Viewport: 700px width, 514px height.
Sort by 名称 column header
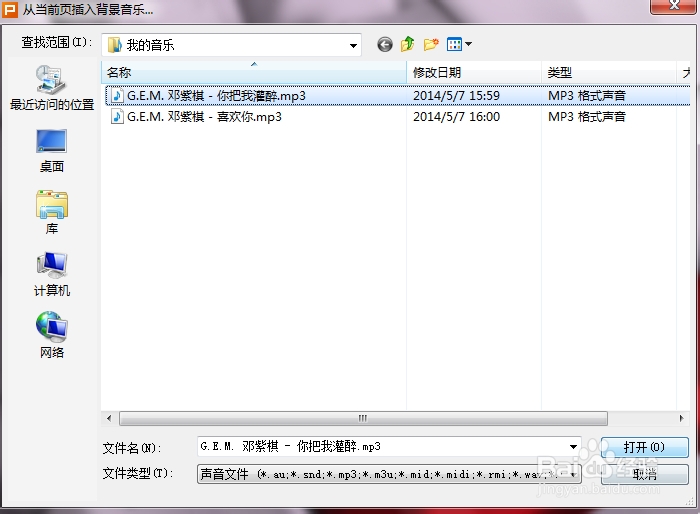click(x=254, y=72)
